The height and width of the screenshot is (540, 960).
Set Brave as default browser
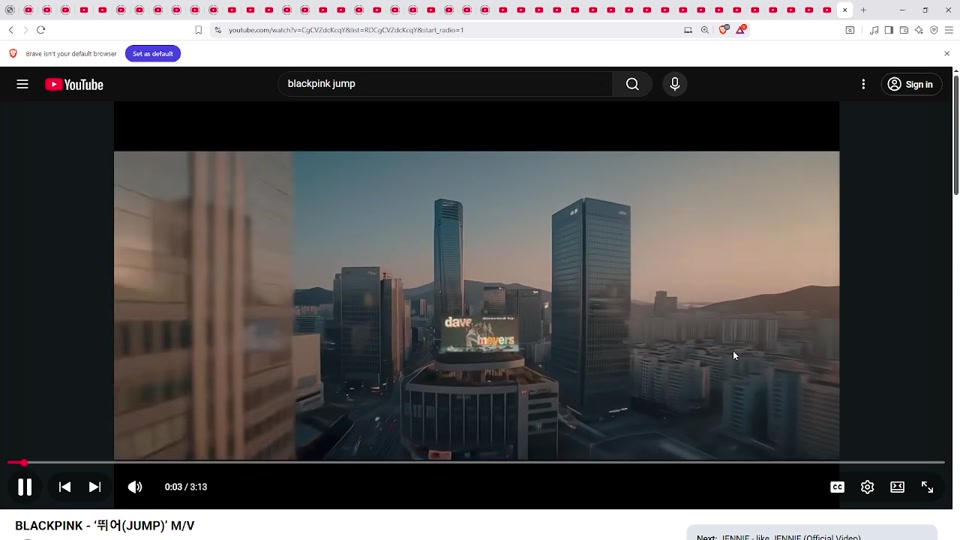point(152,53)
